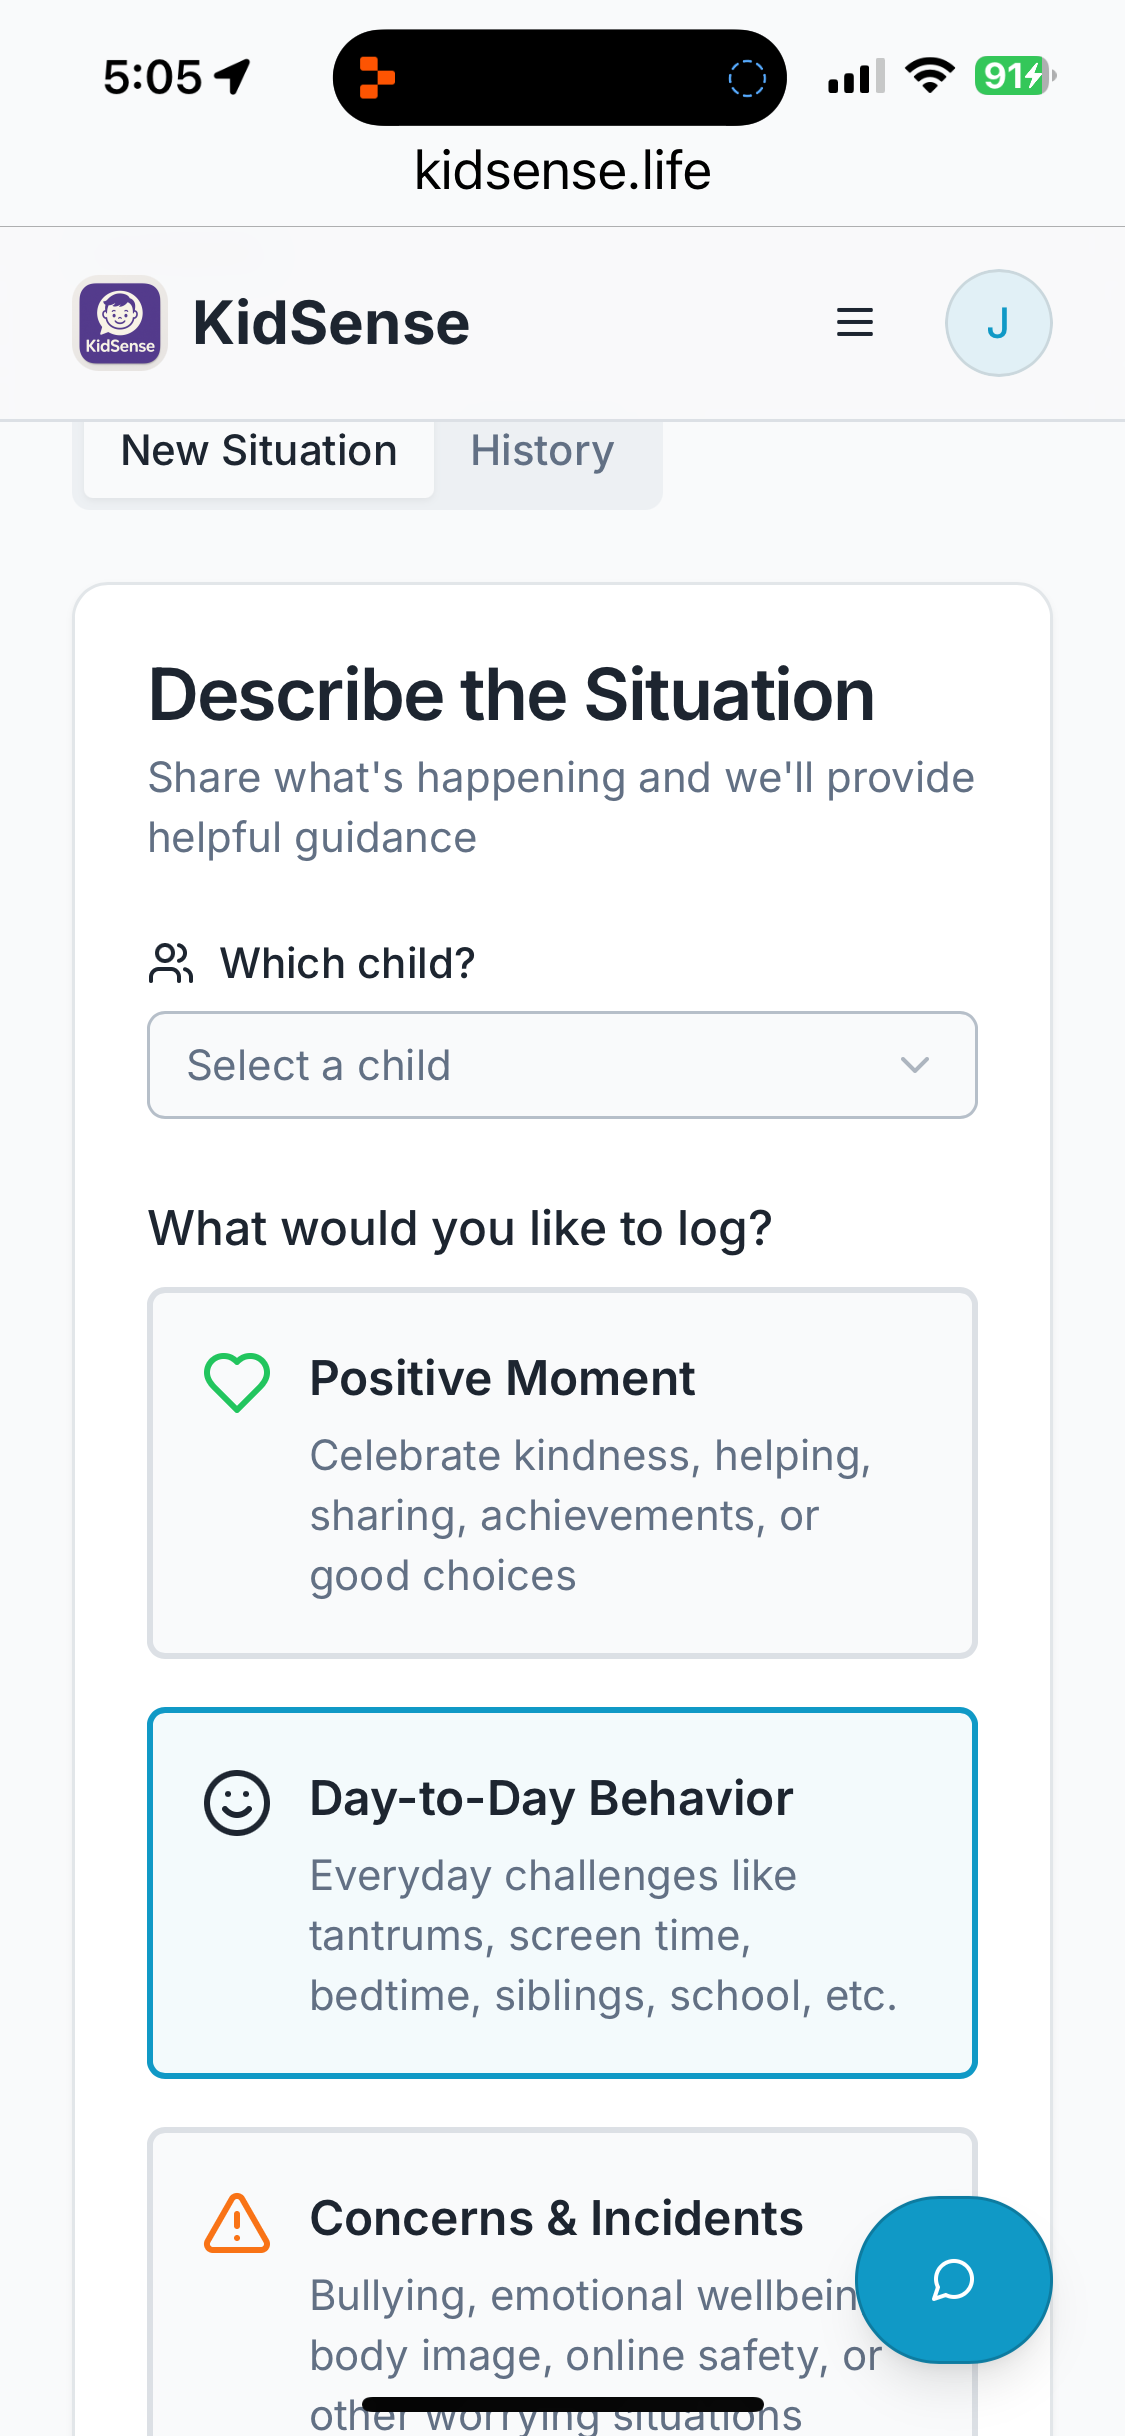Image resolution: width=1125 pixels, height=2436 pixels.
Task: Tap the people icon beside Which child
Action: [x=171, y=964]
